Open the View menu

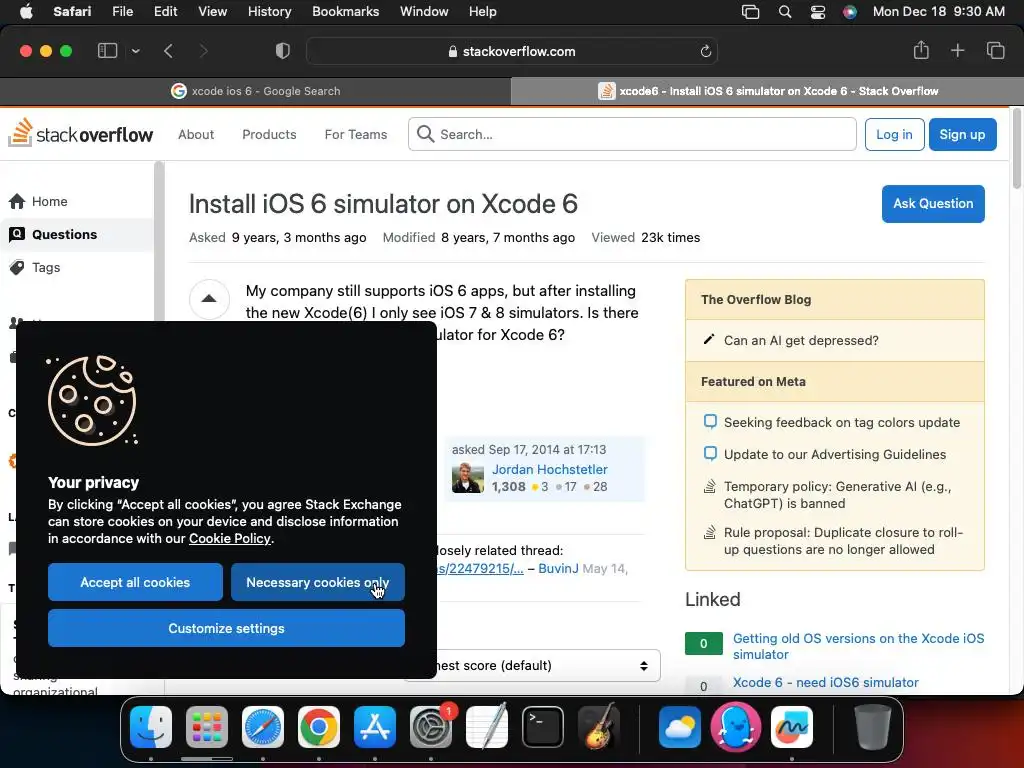(x=212, y=11)
